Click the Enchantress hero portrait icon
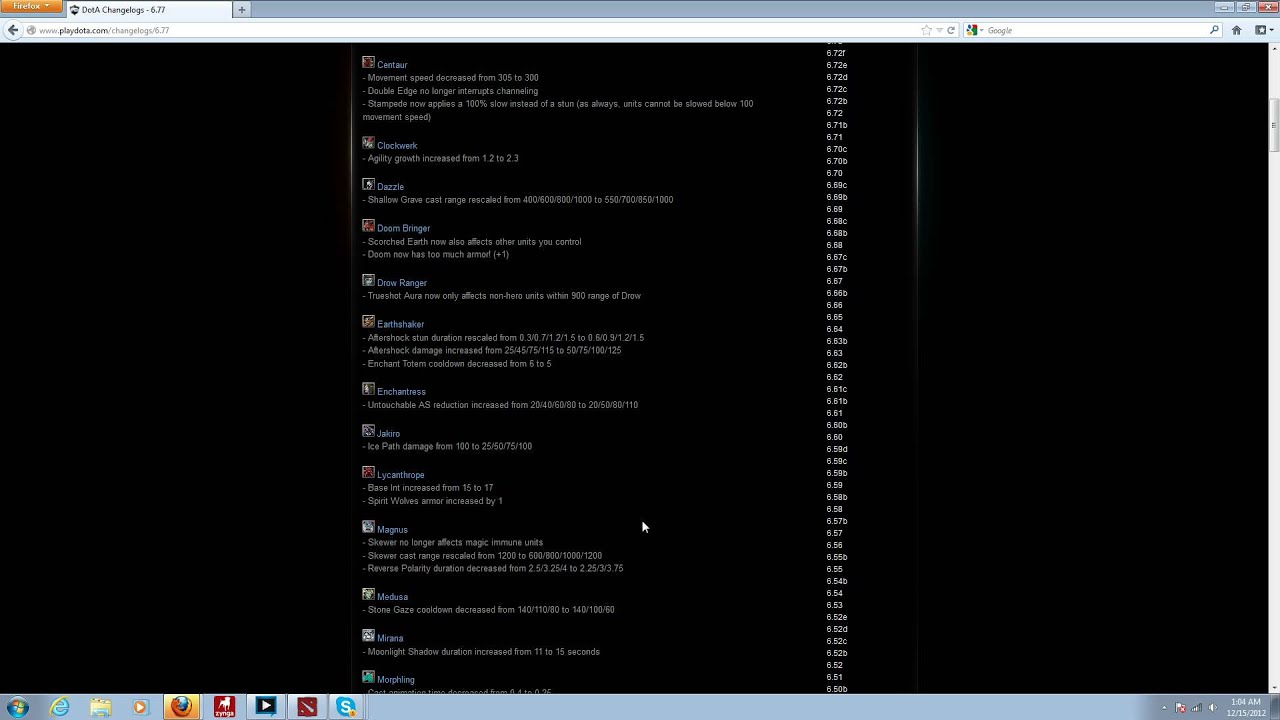This screenshot has width=1280, height=720. pyautogui.click(x=368, y=390)
